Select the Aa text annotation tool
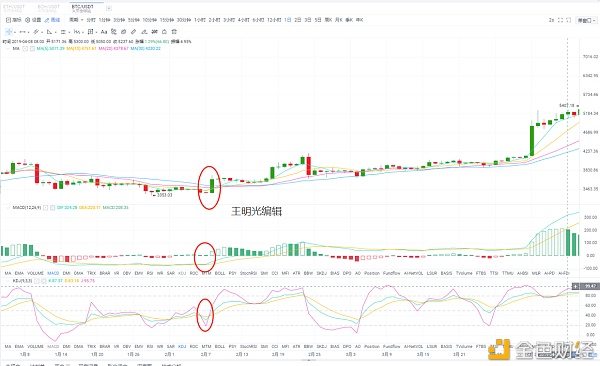The height and width of the screenshot is (366, 600). click(x=104, y=32)
